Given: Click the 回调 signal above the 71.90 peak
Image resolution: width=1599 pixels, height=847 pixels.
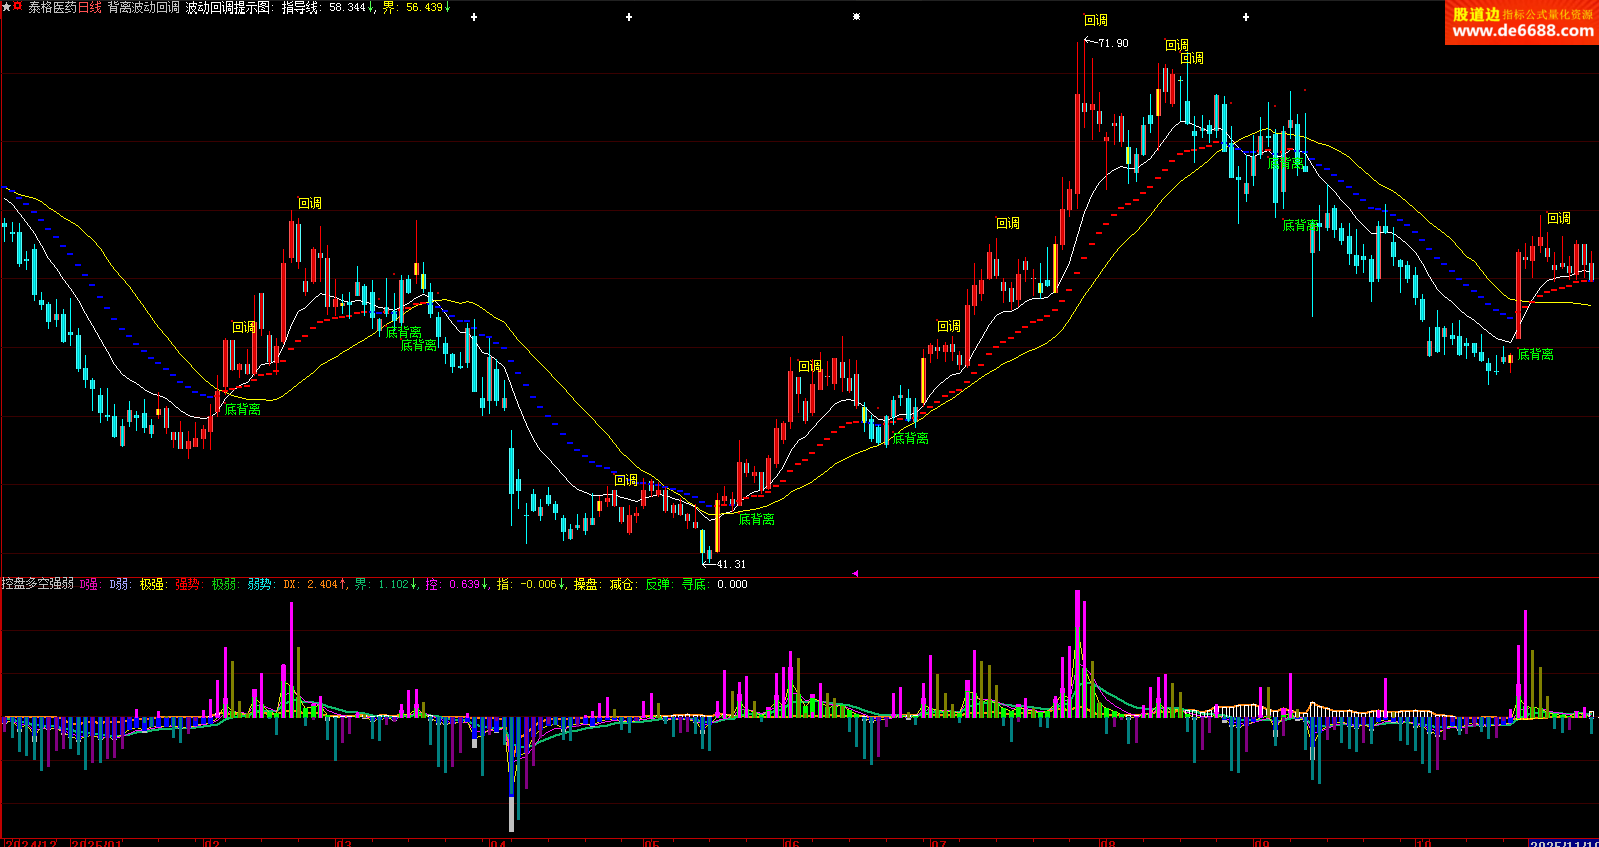Looking at the screenshot, I should (x=1096, y=20).
